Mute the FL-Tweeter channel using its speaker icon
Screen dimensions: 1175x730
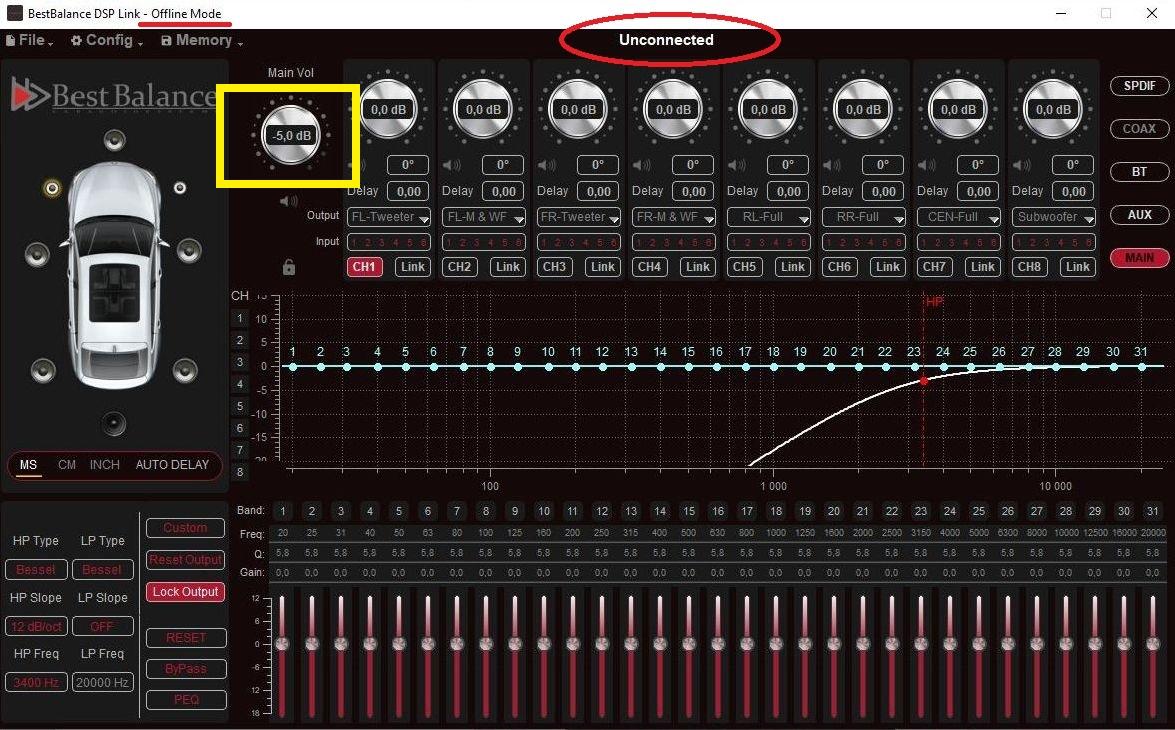pyautogui.click(x=357, y=165)
